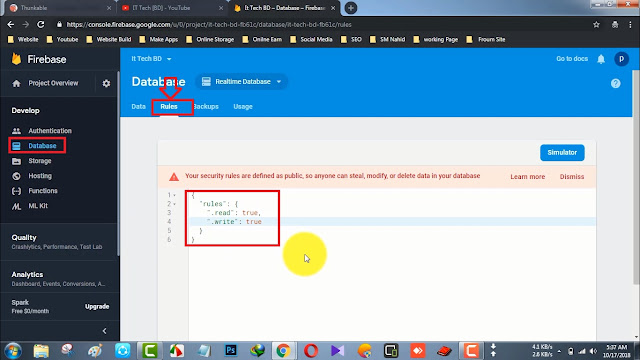Expand the Analytics section
This screenshot has width=640, height=360.
(x=59, y=279)
